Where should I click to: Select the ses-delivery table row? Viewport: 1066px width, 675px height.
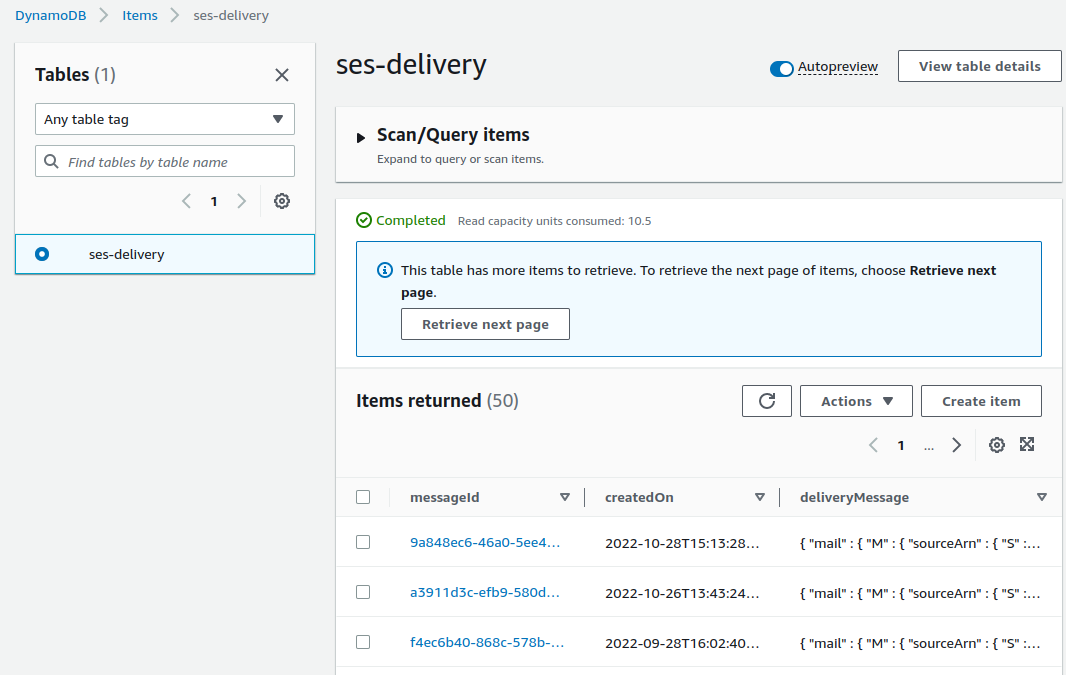pyautogui.click(x=165, y=254)
